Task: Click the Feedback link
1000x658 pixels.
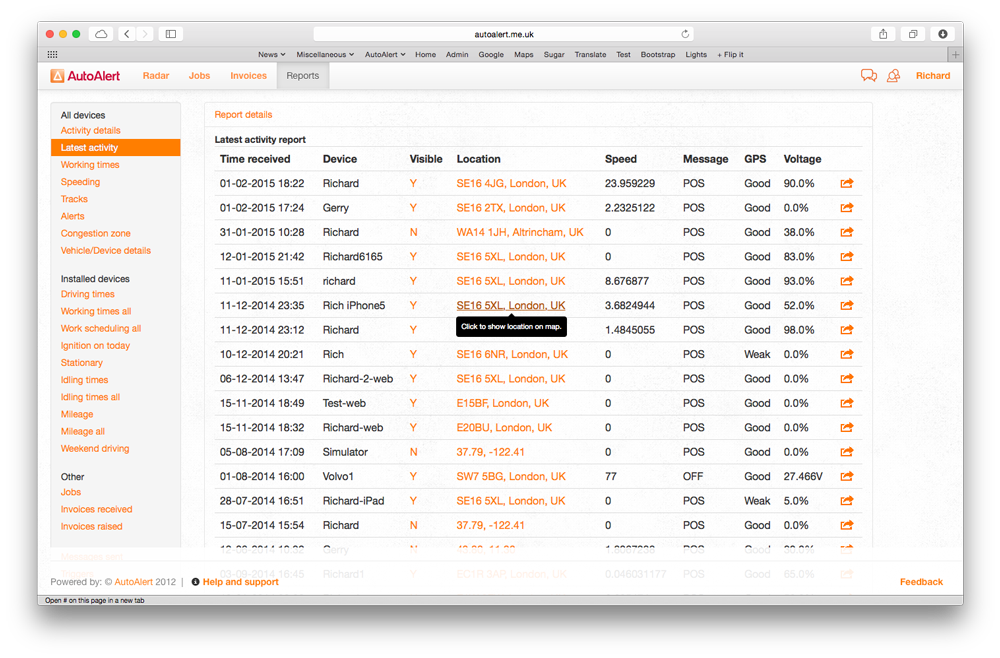Action: coord(921,582)
